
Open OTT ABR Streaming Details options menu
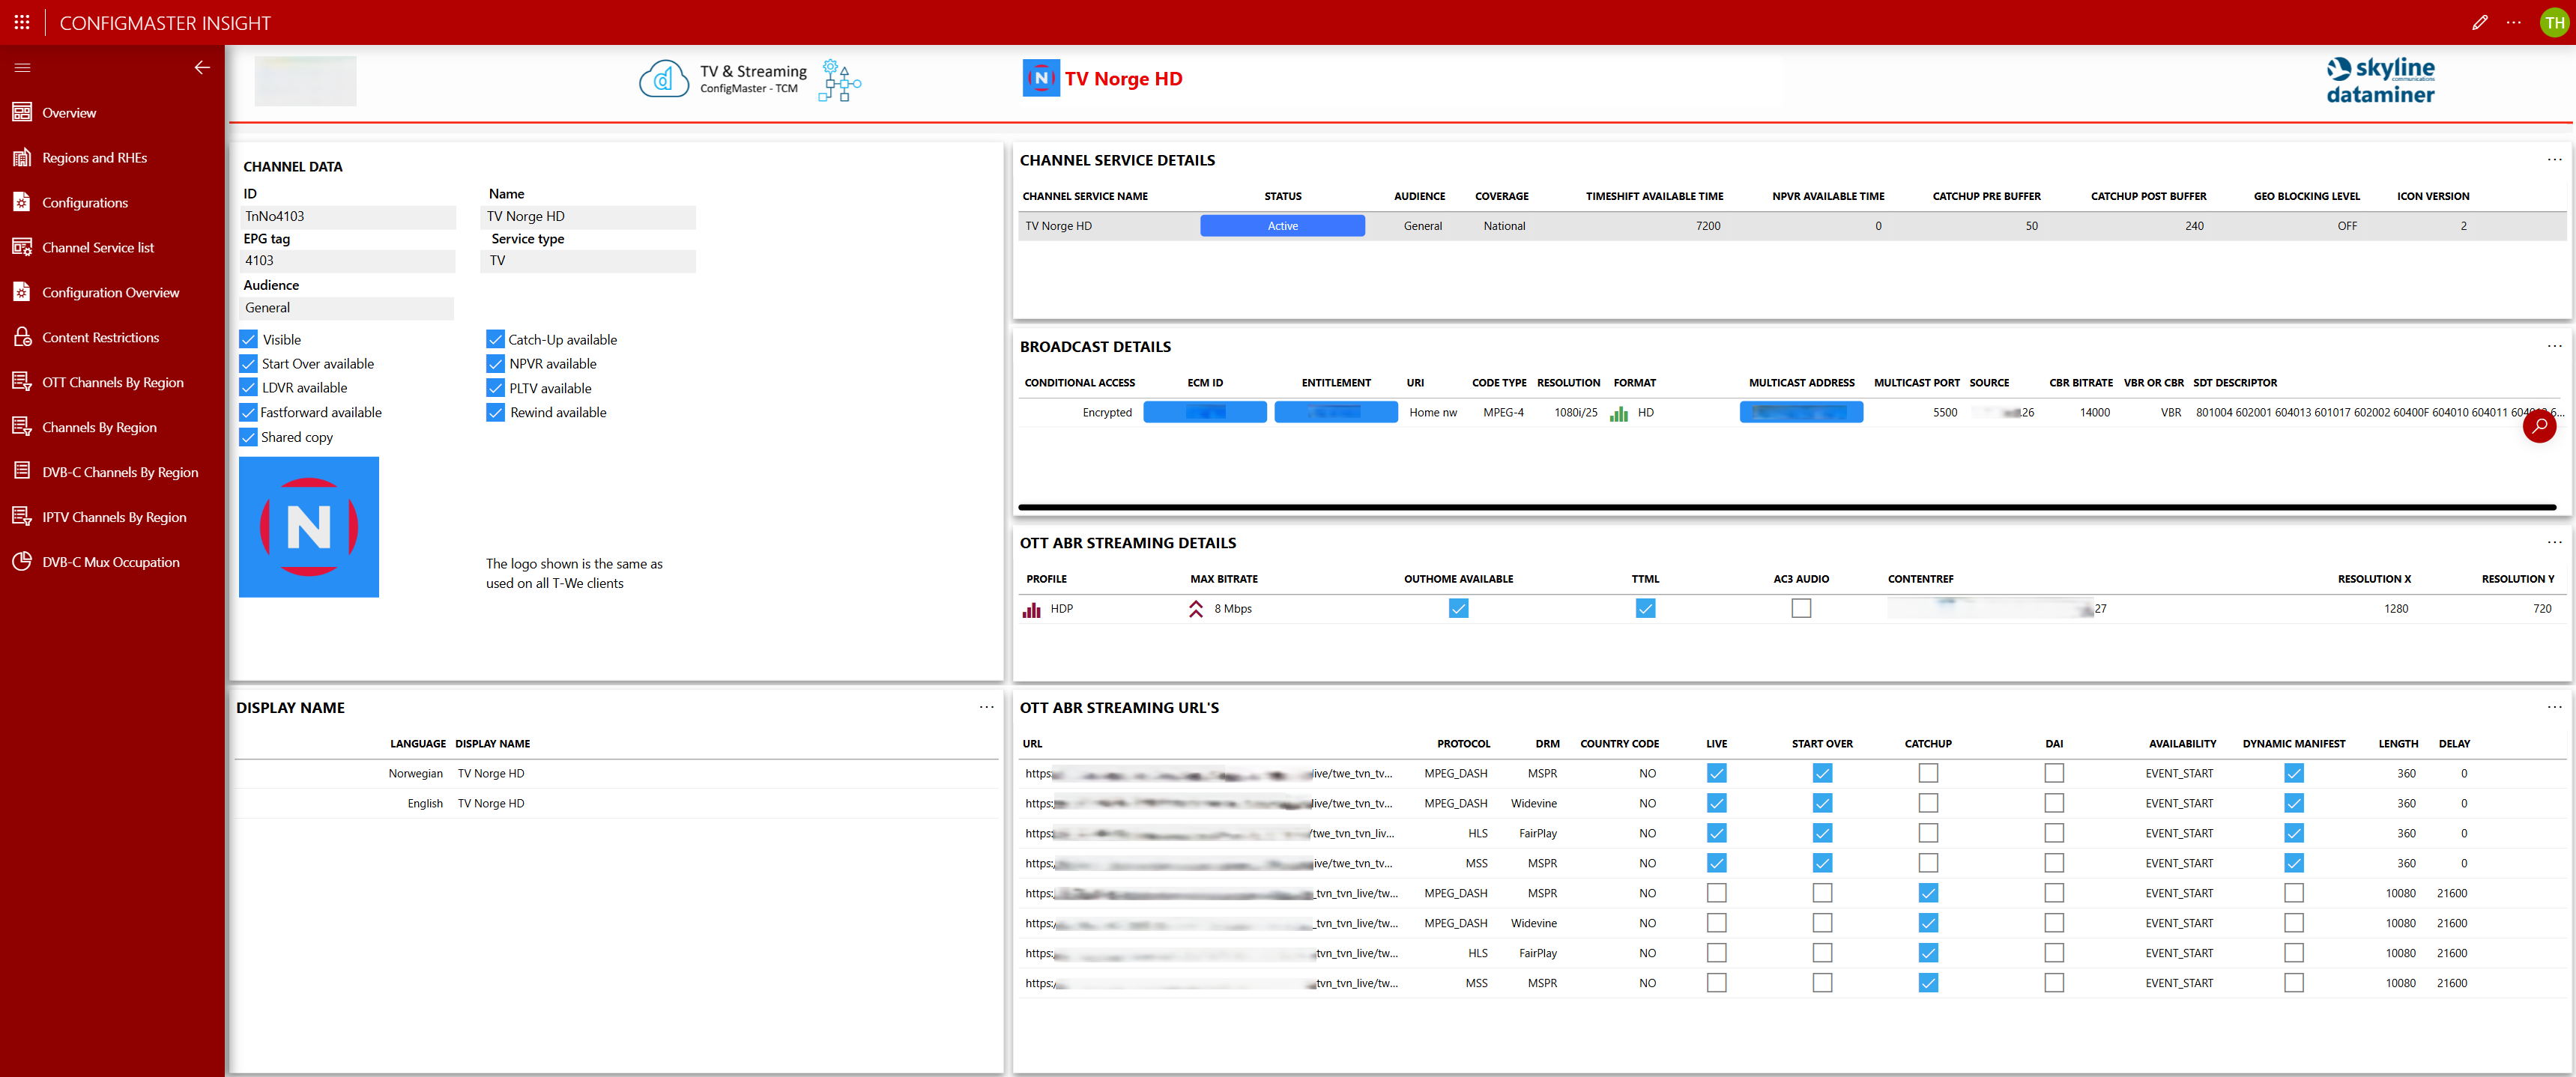[2554, 542]
